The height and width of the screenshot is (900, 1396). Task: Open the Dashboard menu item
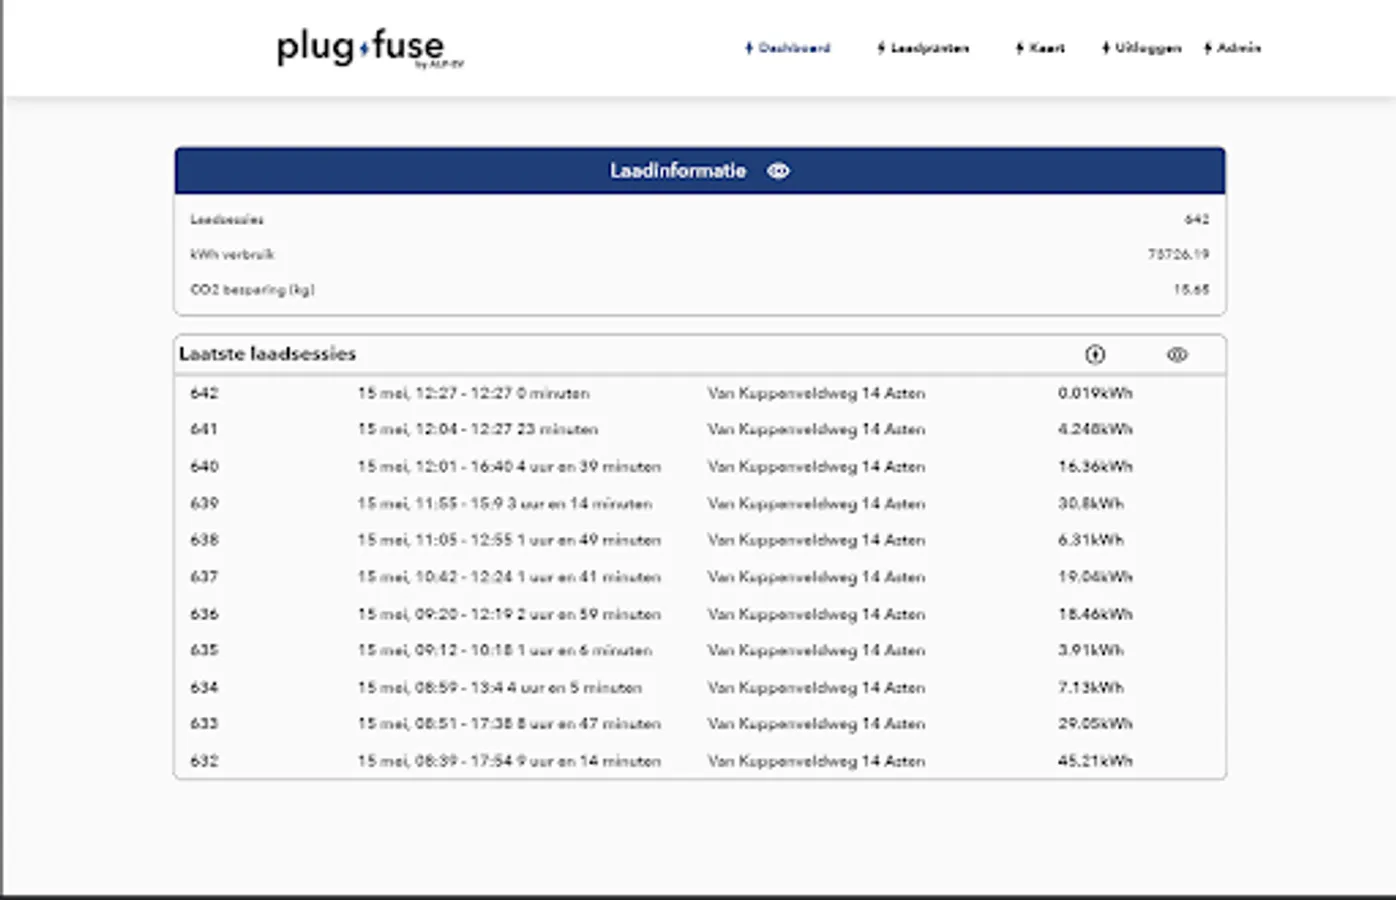coord(788,48)
